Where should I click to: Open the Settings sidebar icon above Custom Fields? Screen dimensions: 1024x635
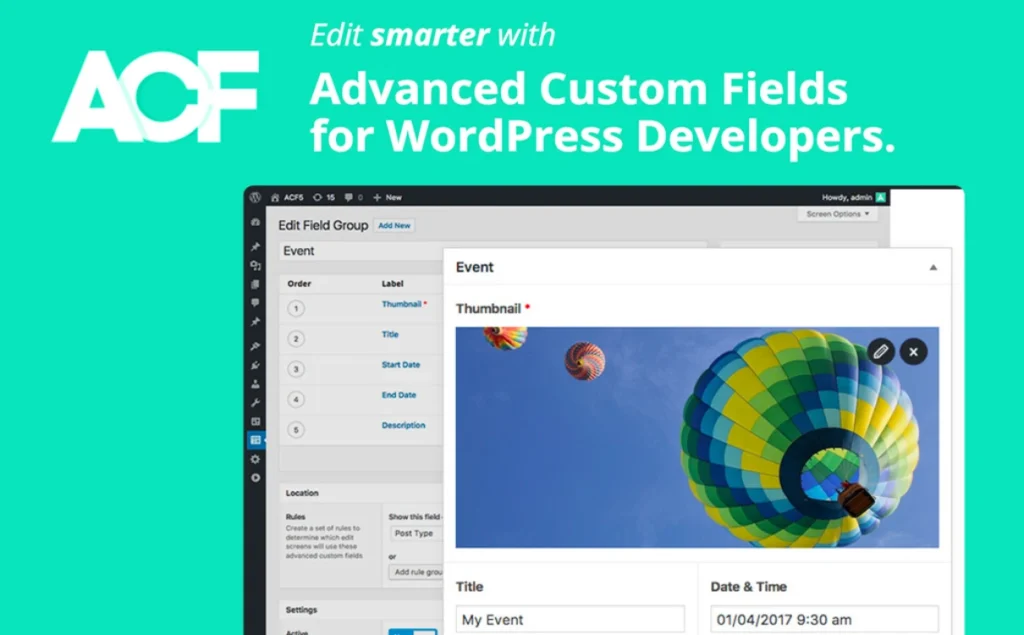tap(255, 421)
